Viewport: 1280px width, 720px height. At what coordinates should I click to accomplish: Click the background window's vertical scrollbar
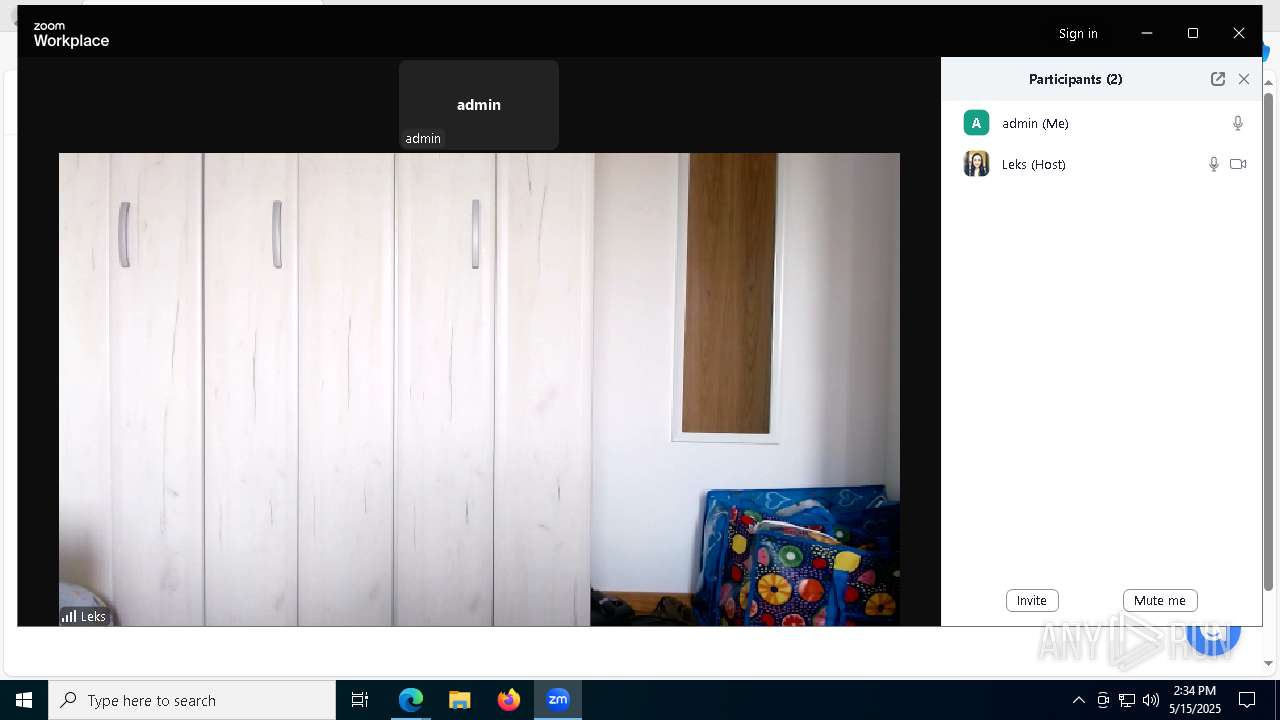[x=1269, y=340]
